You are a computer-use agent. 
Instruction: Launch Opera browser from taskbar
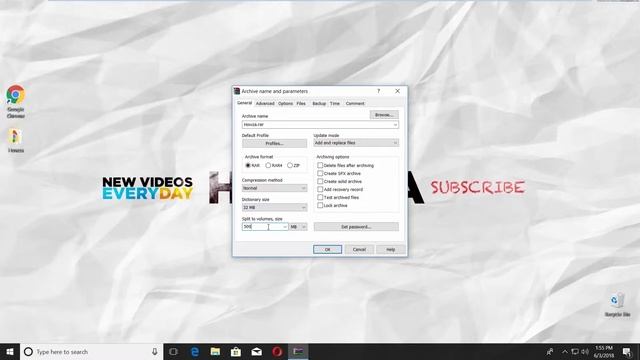tap(277, 351)
